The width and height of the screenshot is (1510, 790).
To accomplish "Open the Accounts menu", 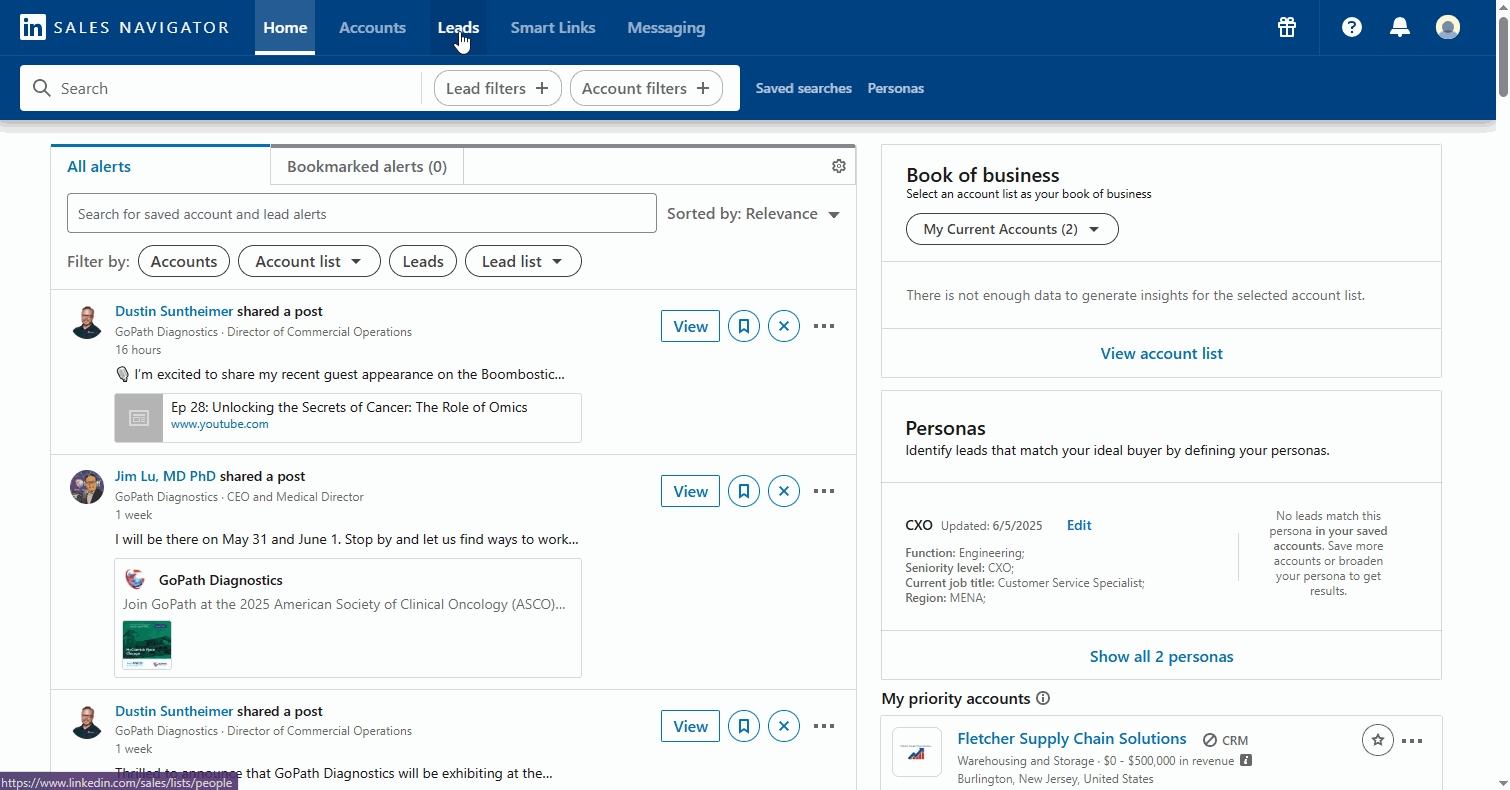I will click(x=372, y=27).
